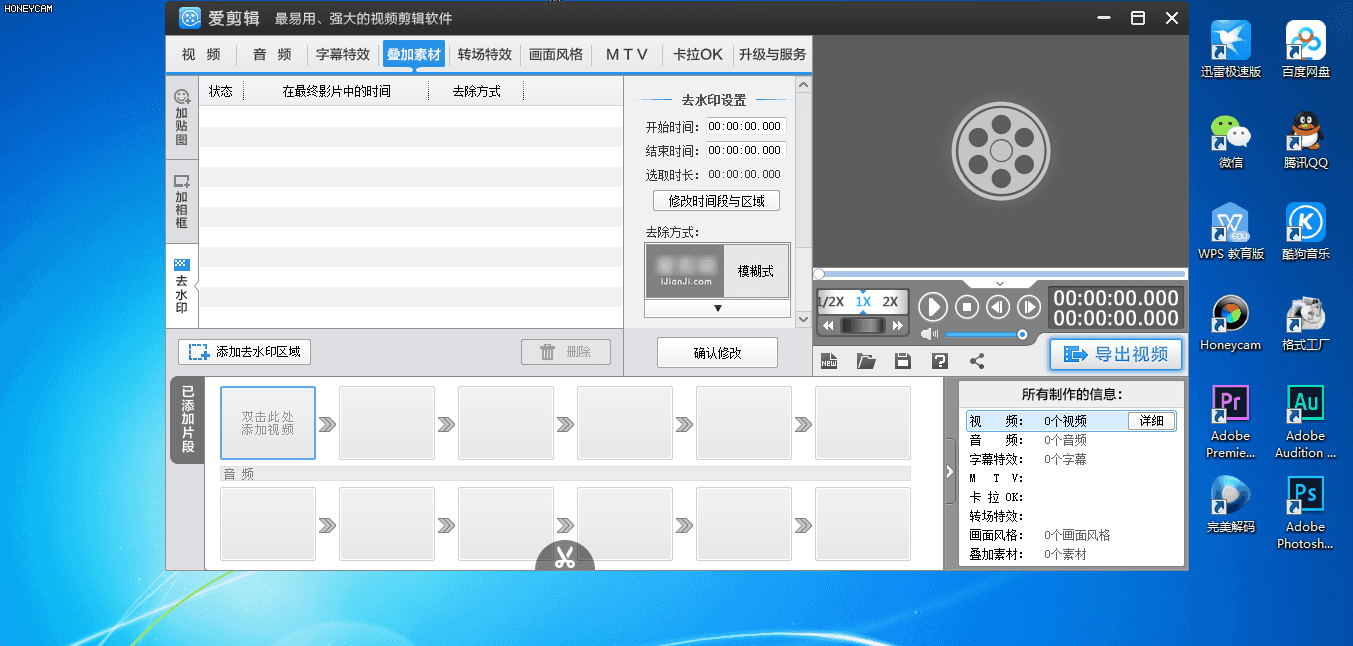Click the 导出视频 export button
This screenshot has height=646, width=1353.
pos(1116,354)
